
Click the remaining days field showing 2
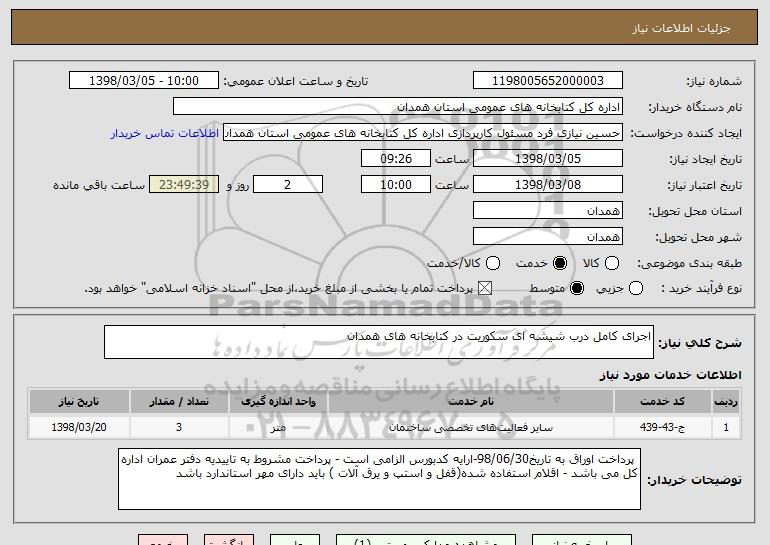(x=288, y=185)
